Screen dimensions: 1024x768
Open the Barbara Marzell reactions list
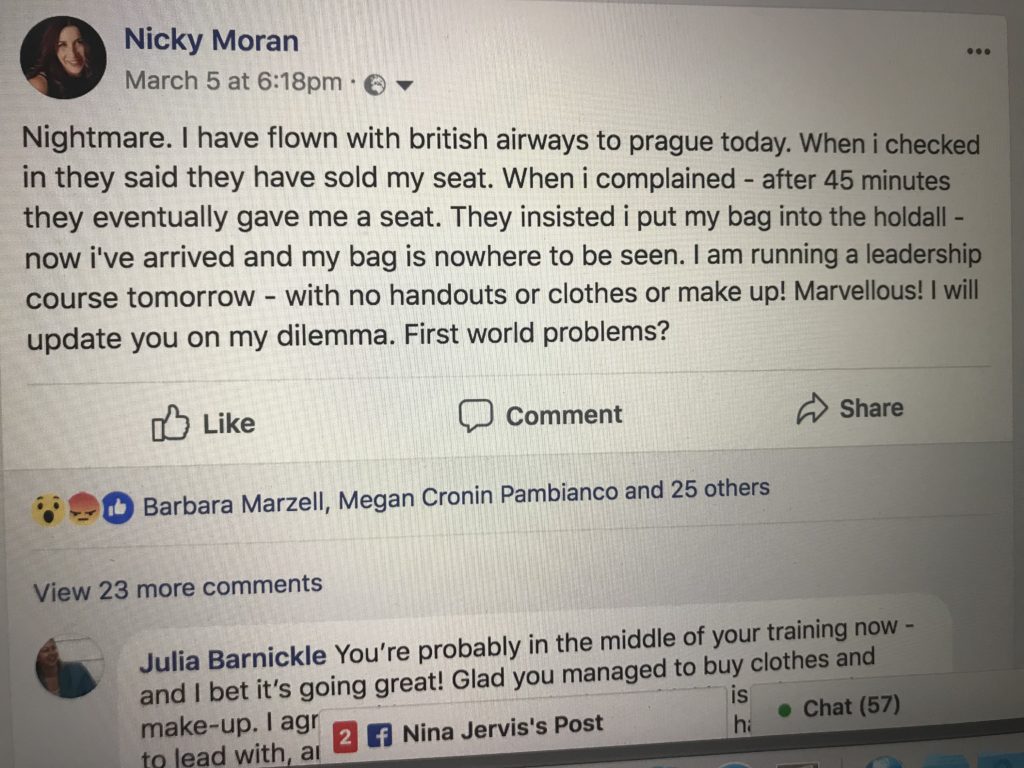coord(456,496)
